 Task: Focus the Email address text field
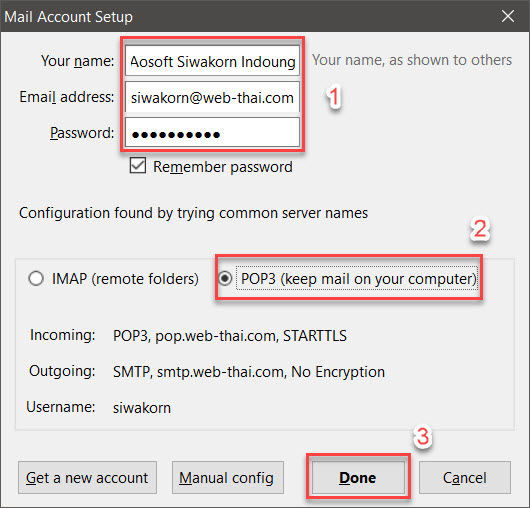[x=212, y=97]
